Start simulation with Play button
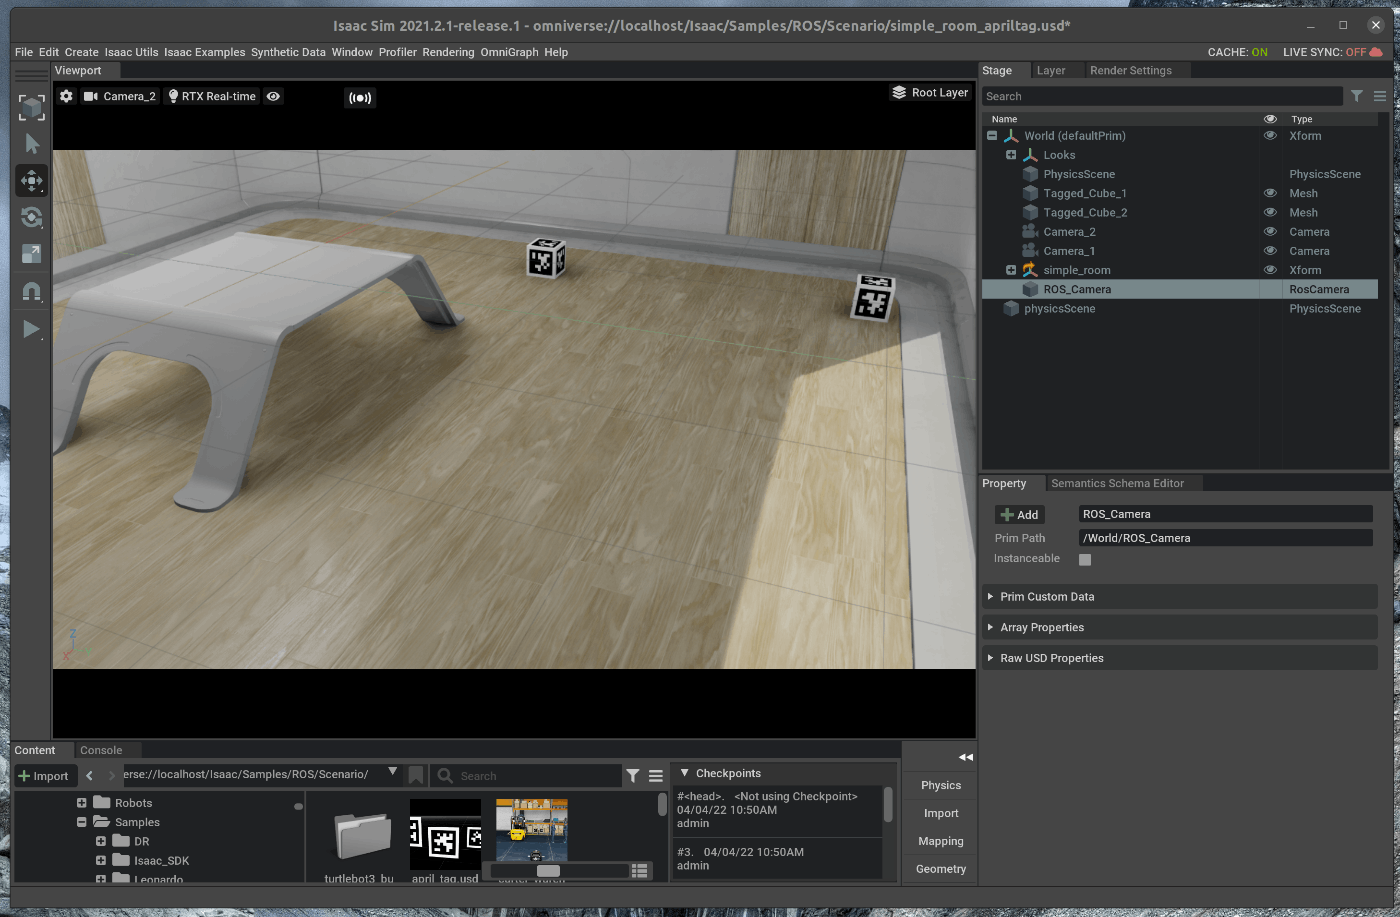Screen dimensions: 1400x917 point(32,329)
